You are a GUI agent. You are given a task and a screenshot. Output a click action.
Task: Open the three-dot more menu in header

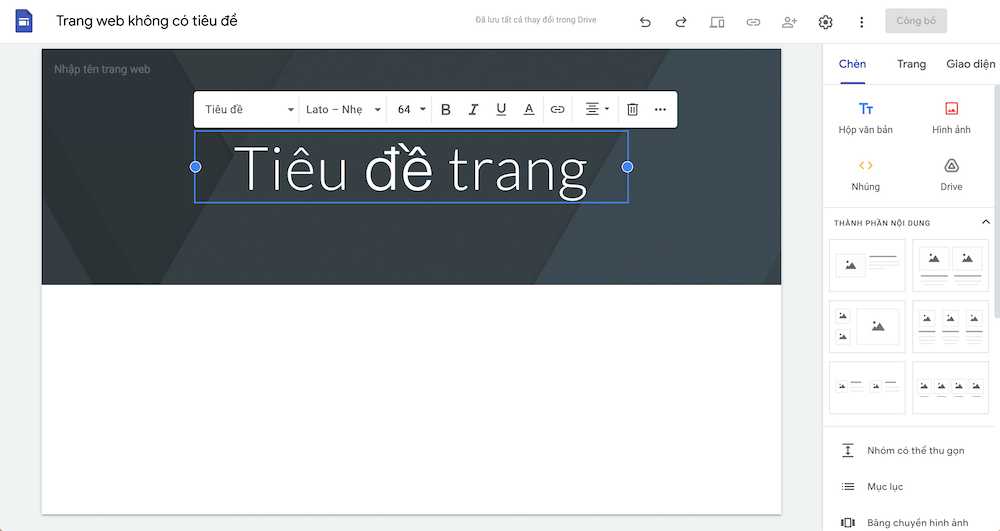click(x=862, y=22)
